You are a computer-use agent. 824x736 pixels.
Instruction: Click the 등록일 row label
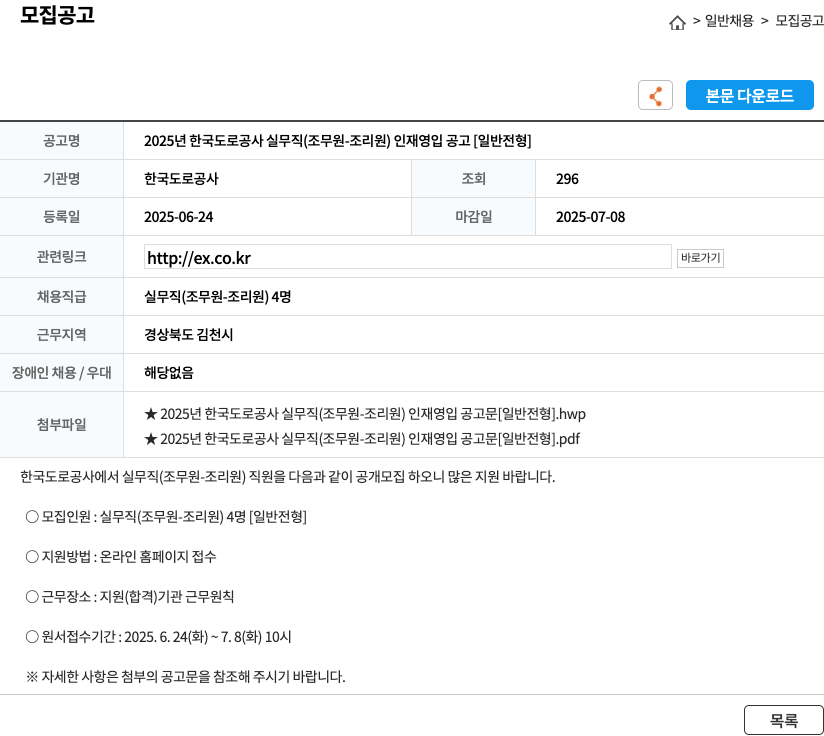61,216
